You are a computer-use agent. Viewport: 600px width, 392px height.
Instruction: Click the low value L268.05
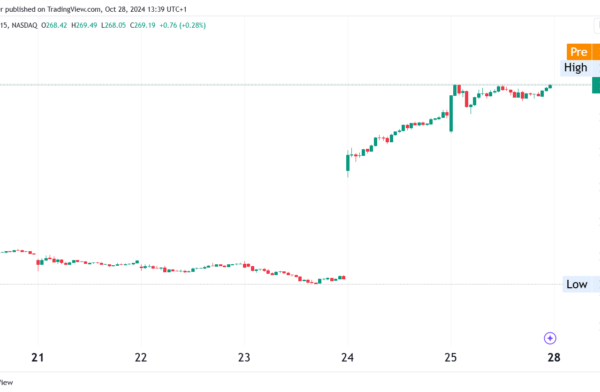[113, 25]
